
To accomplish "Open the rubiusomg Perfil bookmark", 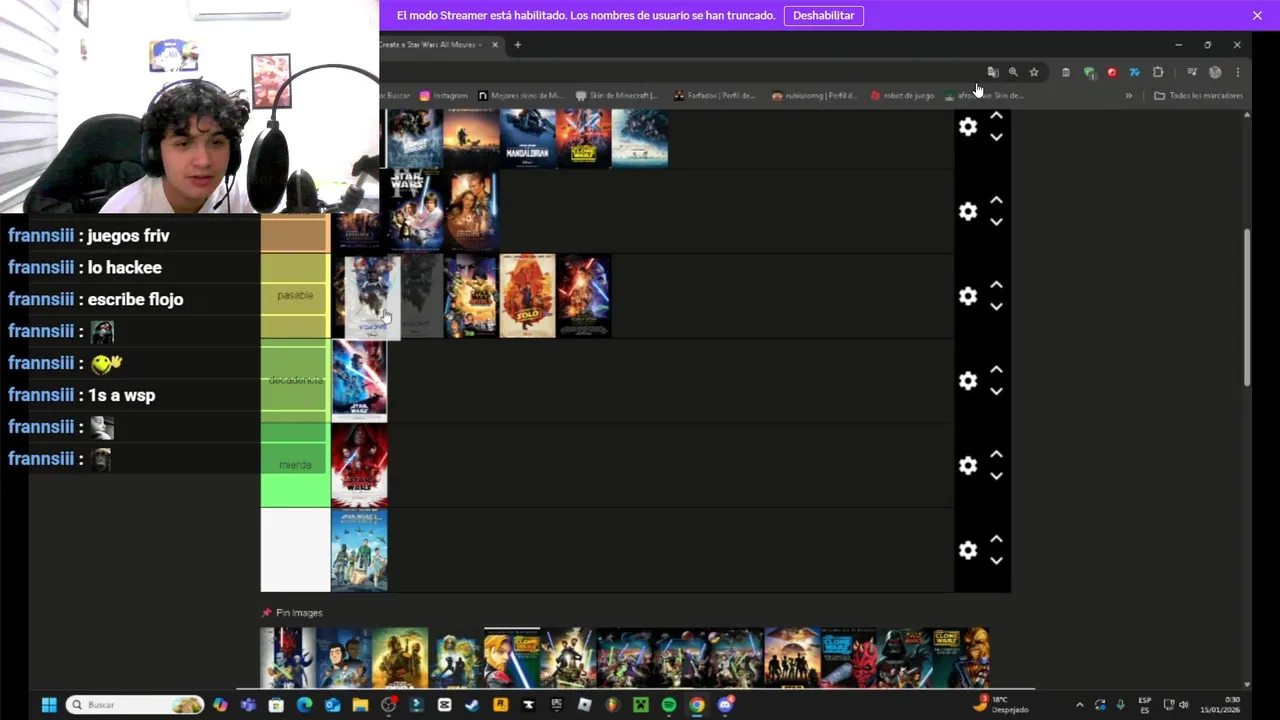I will point(813,96).
